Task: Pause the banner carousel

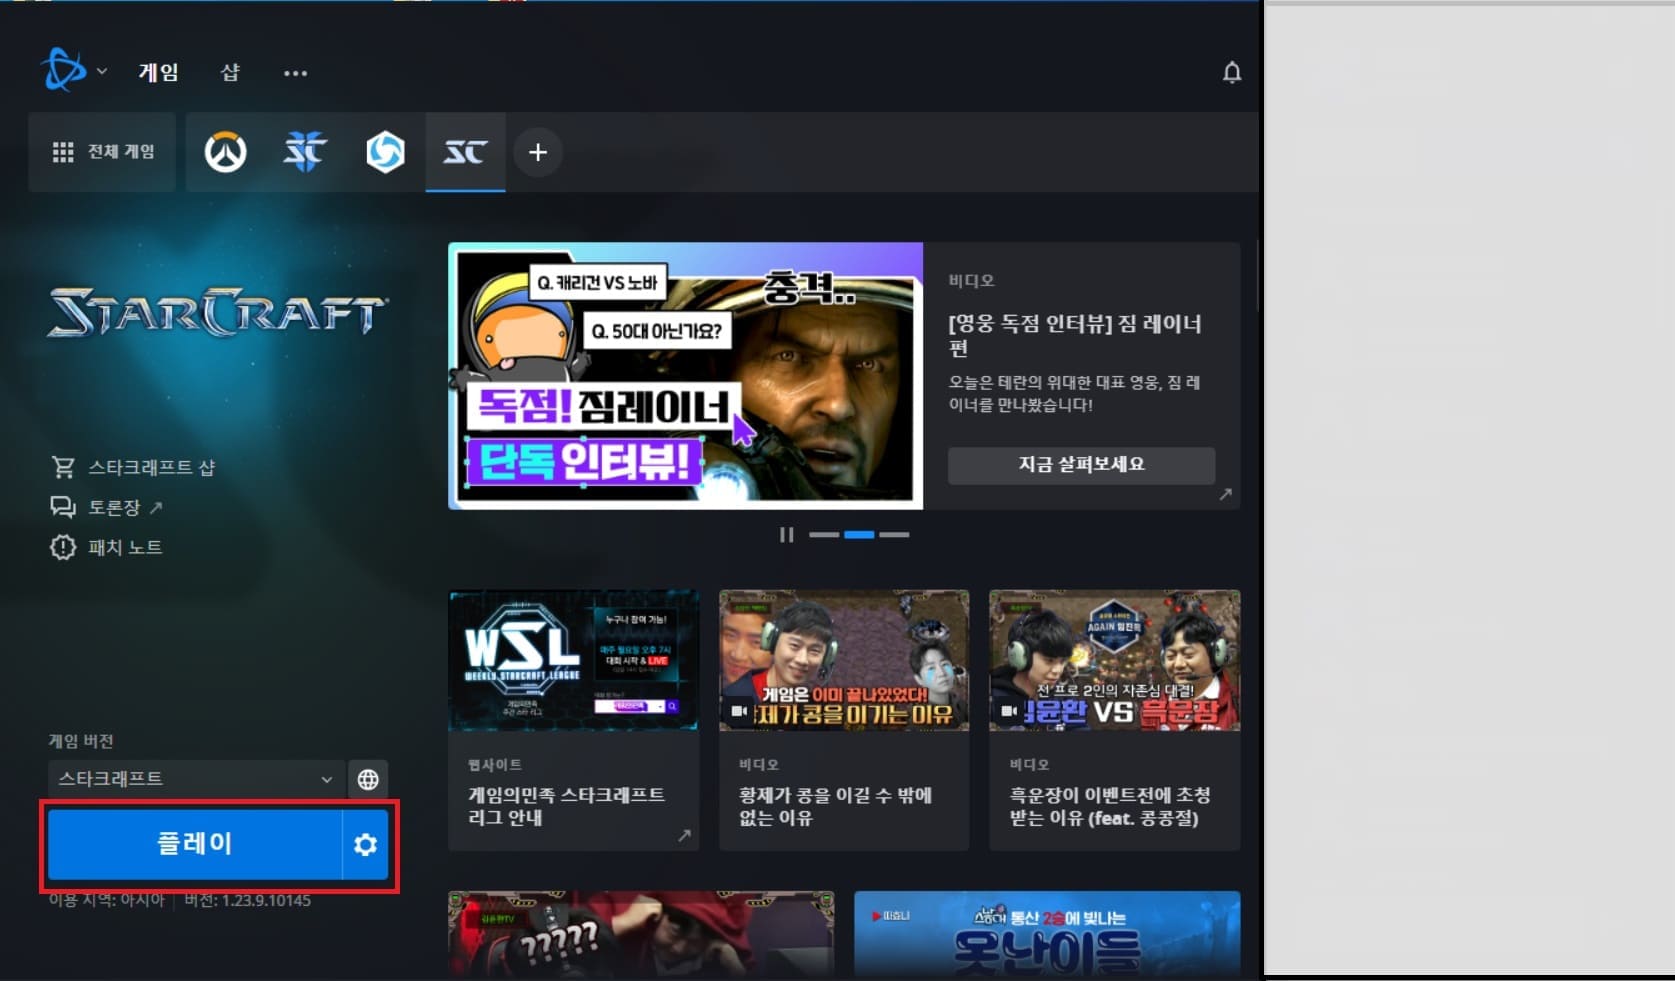Action: (787, 535)
